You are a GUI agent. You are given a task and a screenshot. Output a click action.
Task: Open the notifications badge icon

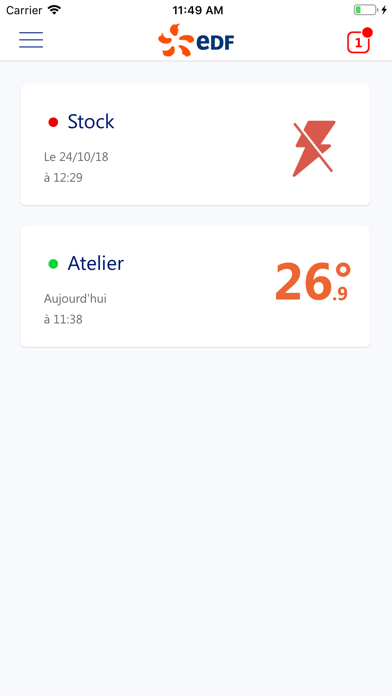coord(359,42)
